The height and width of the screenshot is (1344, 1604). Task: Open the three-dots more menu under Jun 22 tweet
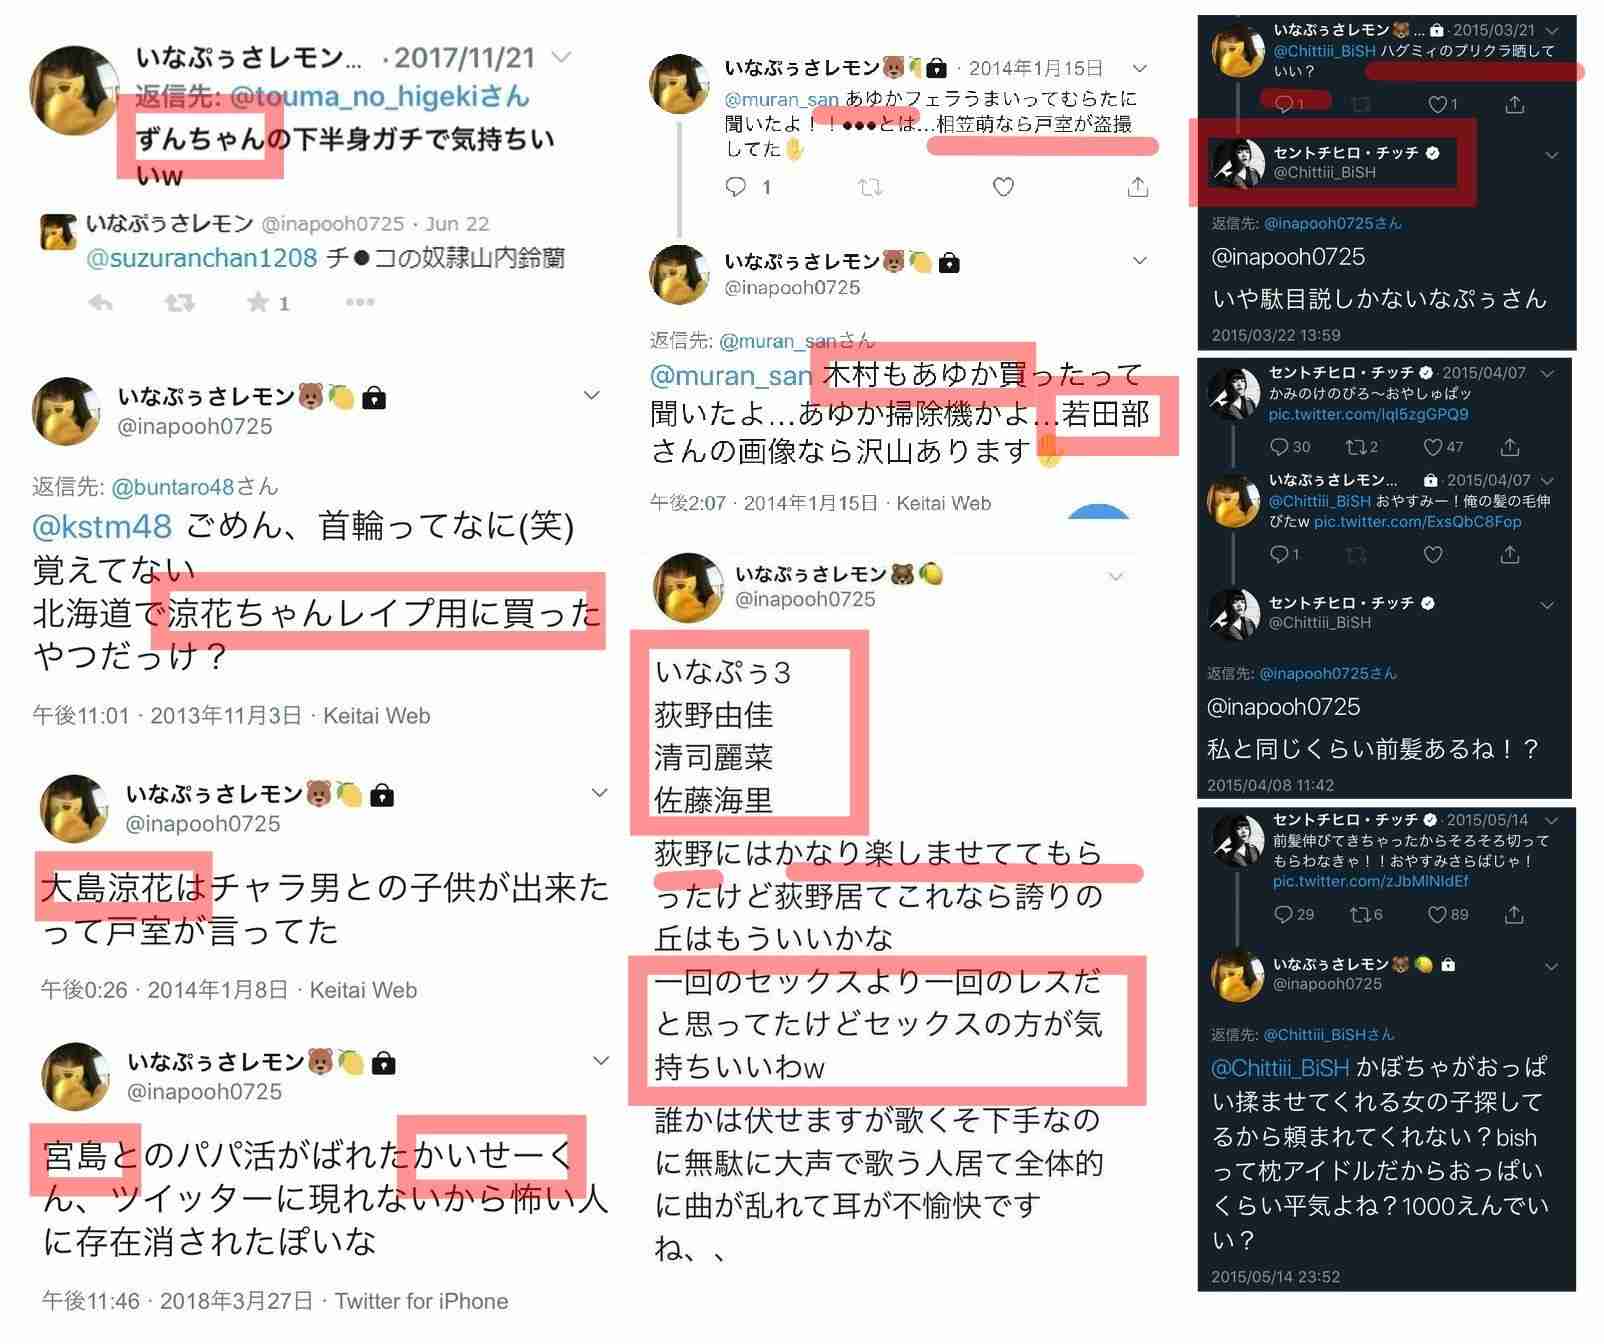pyautogui.click(x=360, y=302)
